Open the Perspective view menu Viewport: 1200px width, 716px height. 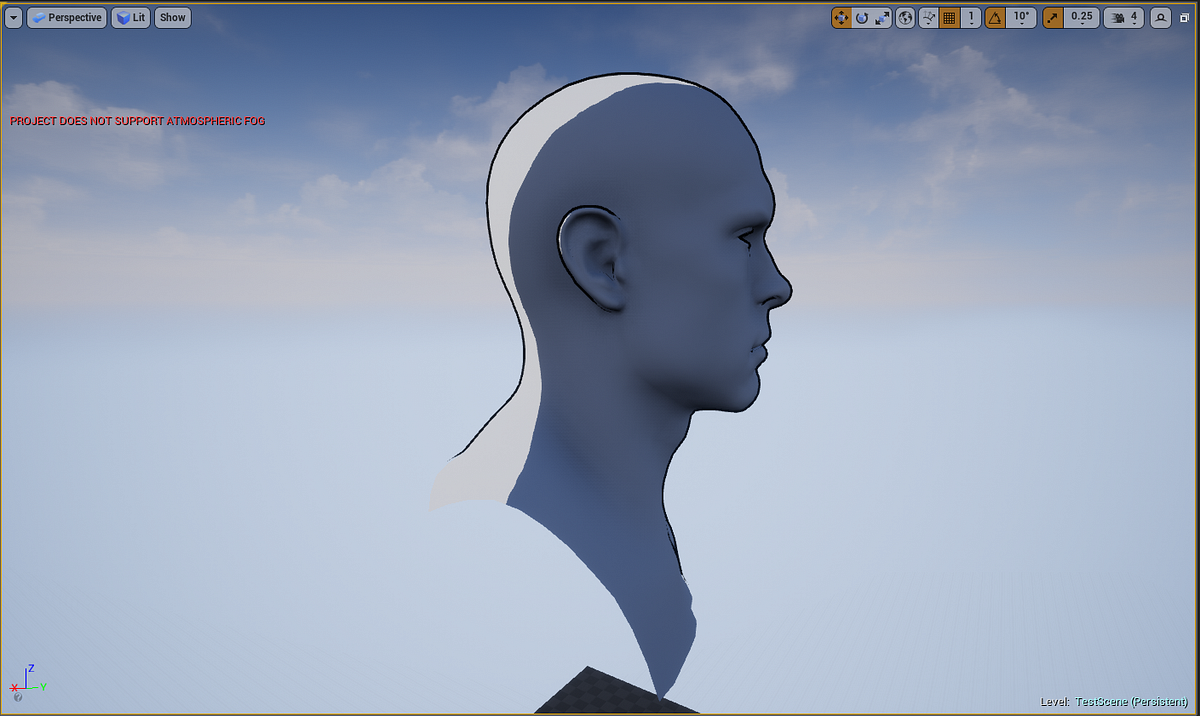66,17
